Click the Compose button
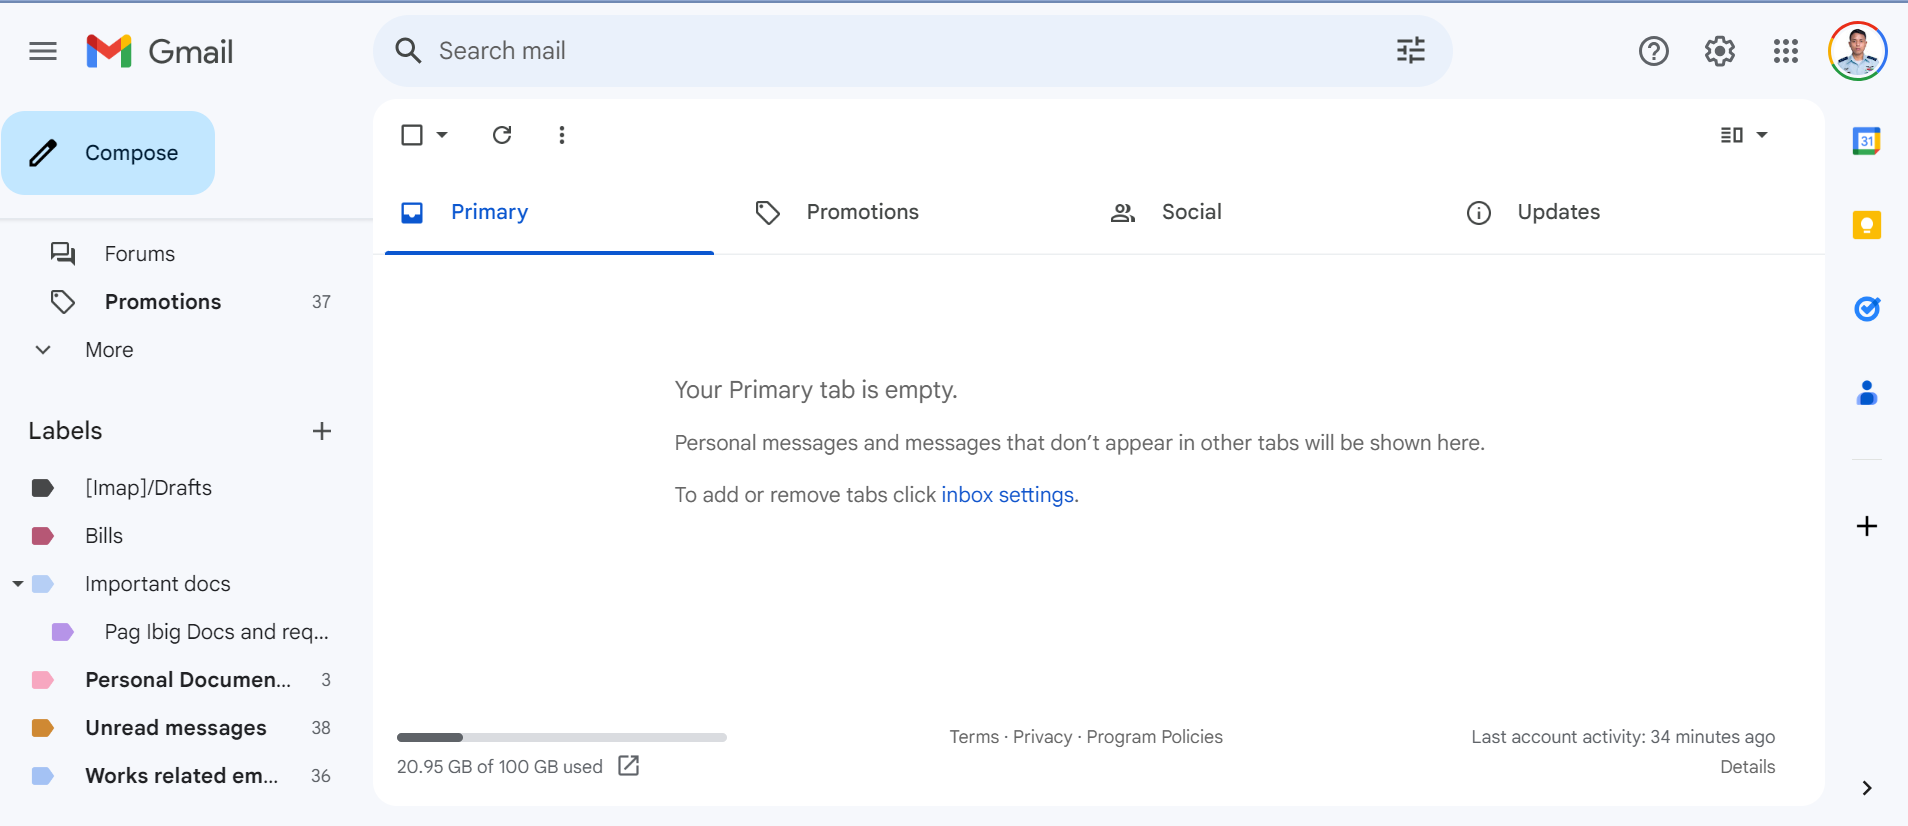Image resolution: width=1908 pixels, height=826 pixels. [108, 153]
